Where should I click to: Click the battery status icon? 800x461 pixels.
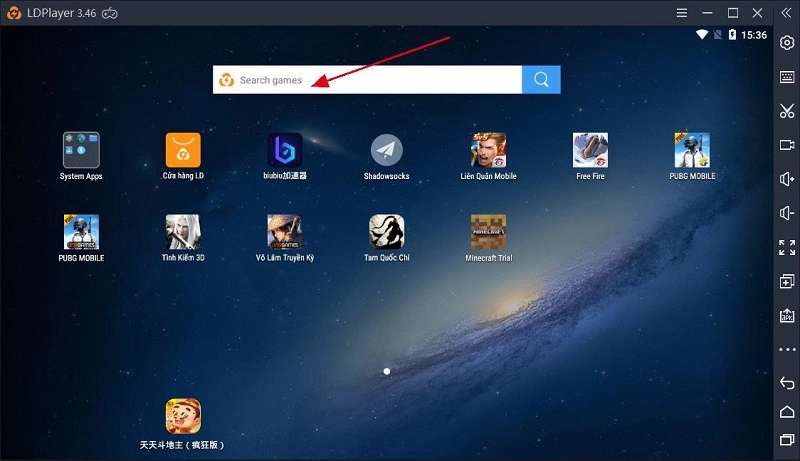click(x=733, y=34)
